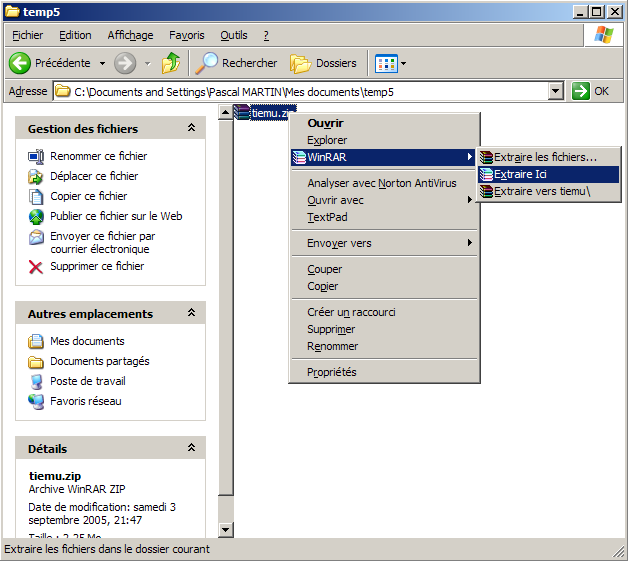
Task: Open Propriétés from context menu
Action: click(384, 372)
